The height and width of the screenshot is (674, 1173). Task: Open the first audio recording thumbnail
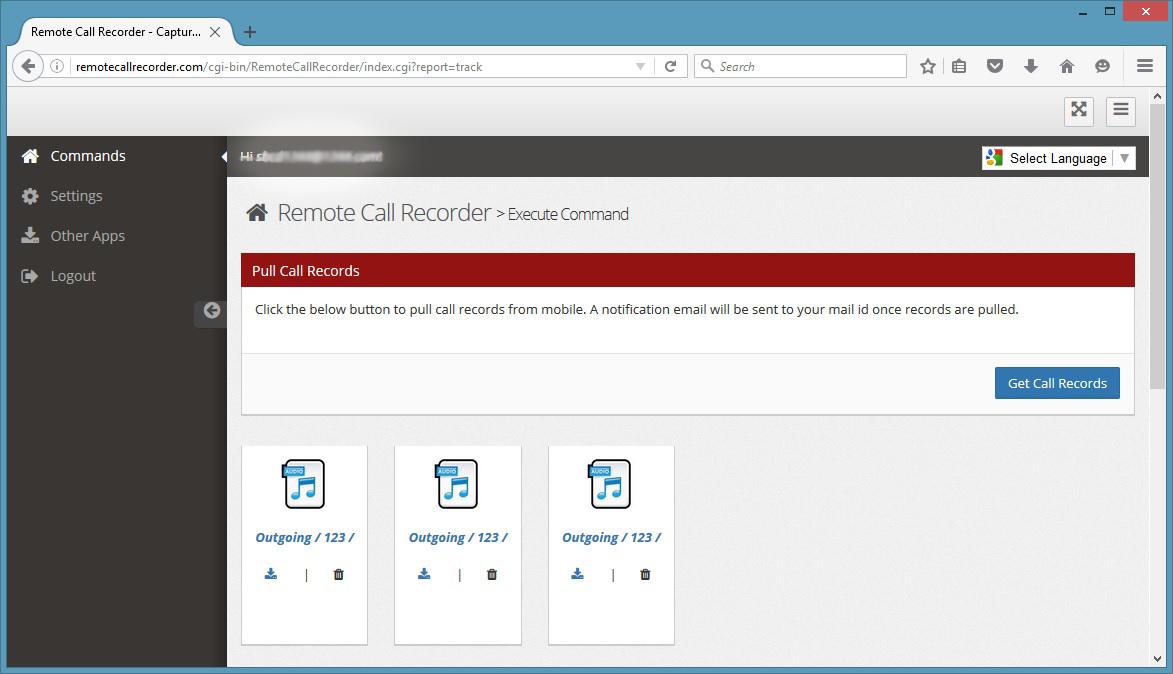point(304,484)
